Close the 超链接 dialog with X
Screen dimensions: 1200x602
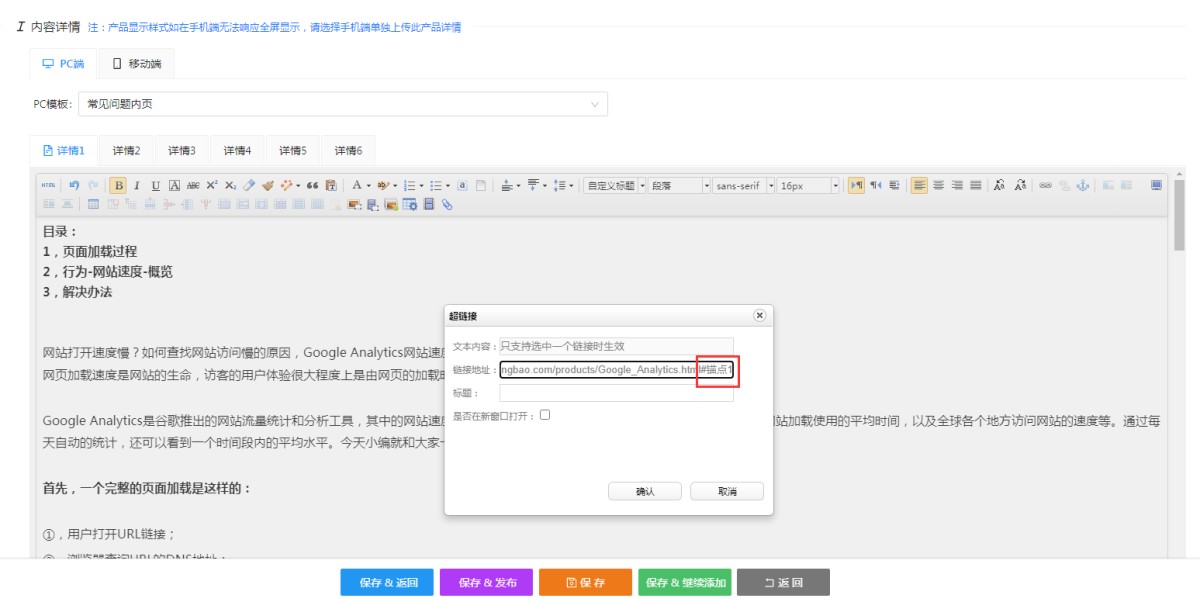(759, 316)
